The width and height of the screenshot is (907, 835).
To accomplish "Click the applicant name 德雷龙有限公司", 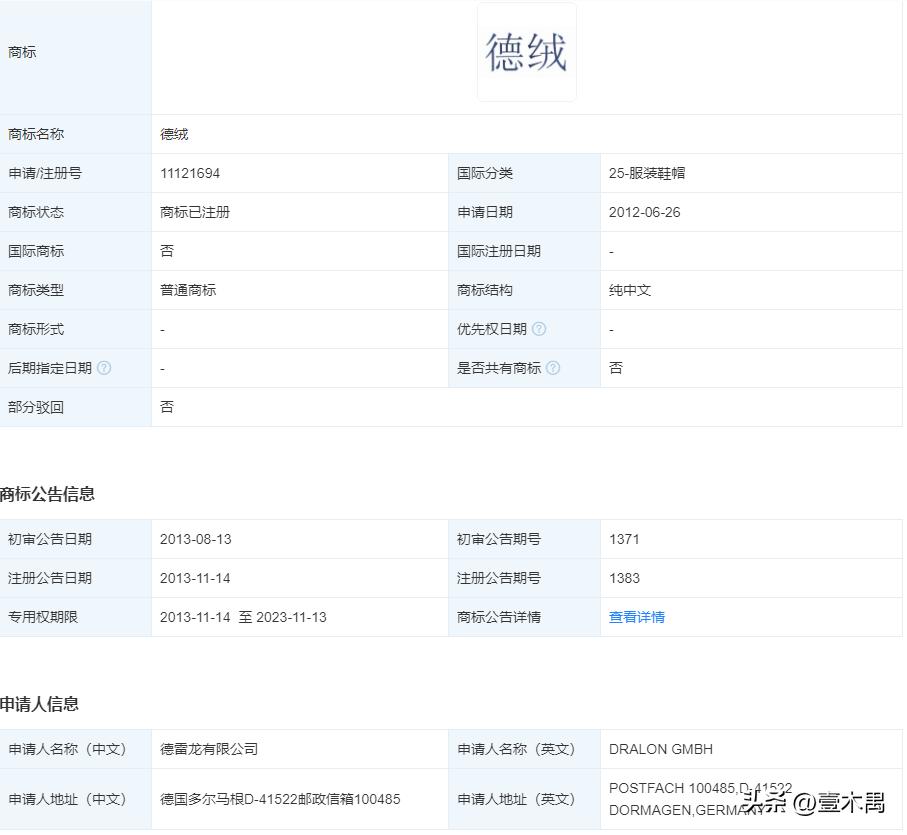I will tap(209, 748).
